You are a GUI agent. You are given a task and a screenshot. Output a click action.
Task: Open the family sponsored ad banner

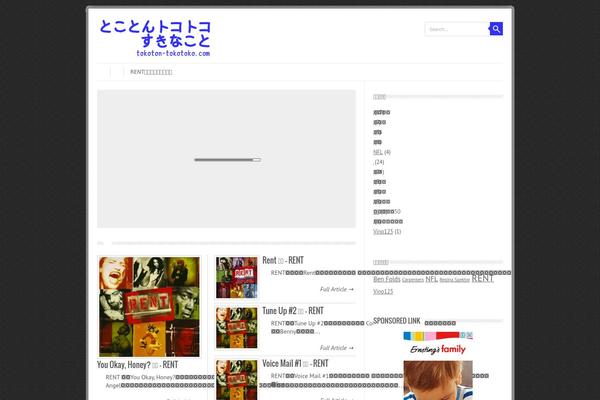pos(438,366)
